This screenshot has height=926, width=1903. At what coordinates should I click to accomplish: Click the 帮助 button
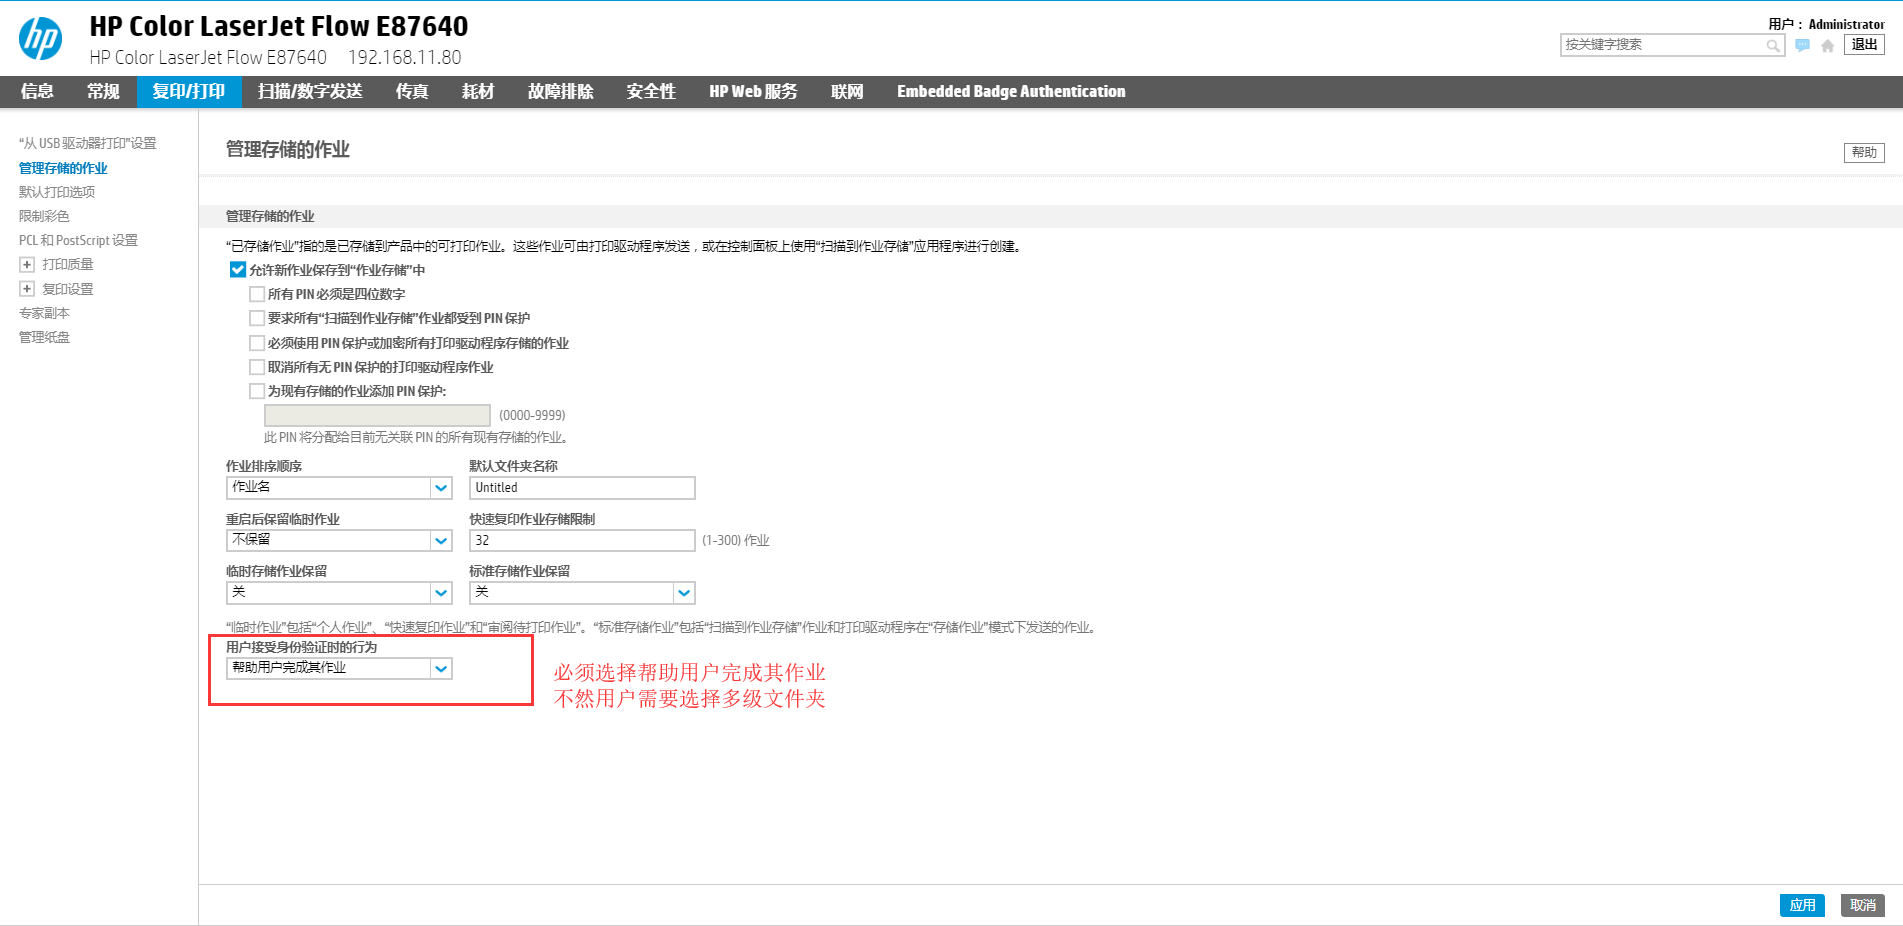pyautogui.click(x=1864, y=153)
